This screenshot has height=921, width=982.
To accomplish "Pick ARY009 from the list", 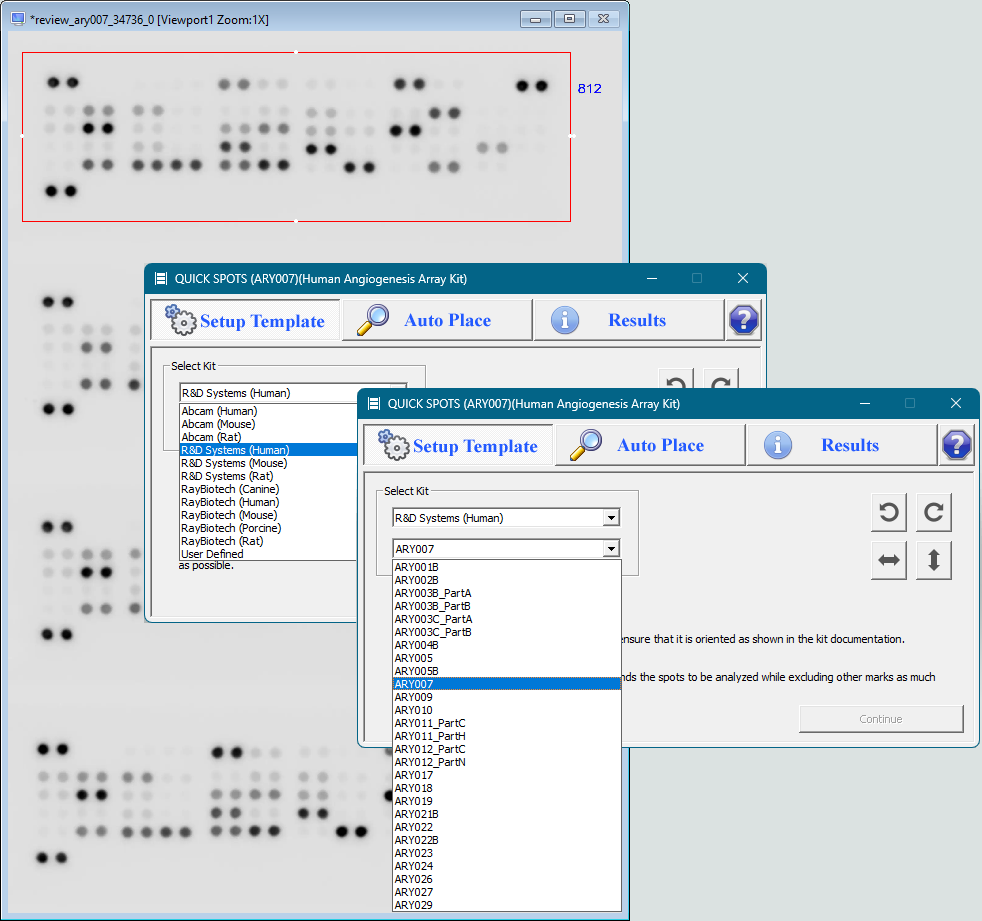I will point(507,697).
